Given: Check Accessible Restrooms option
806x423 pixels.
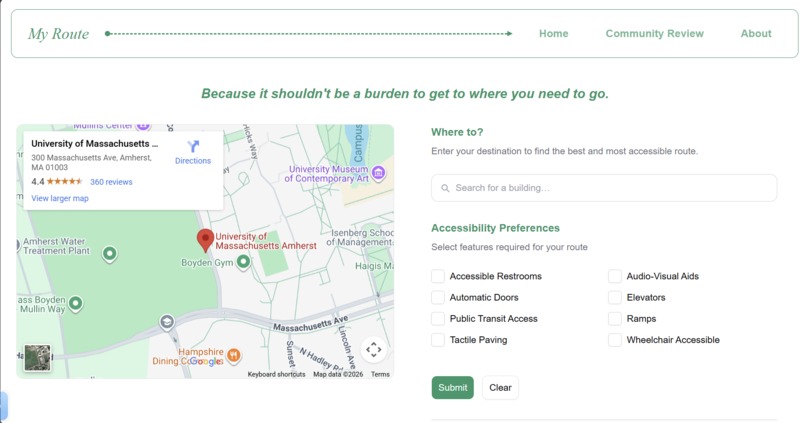Looking at the screenshot, I should (x=438, y=276).
